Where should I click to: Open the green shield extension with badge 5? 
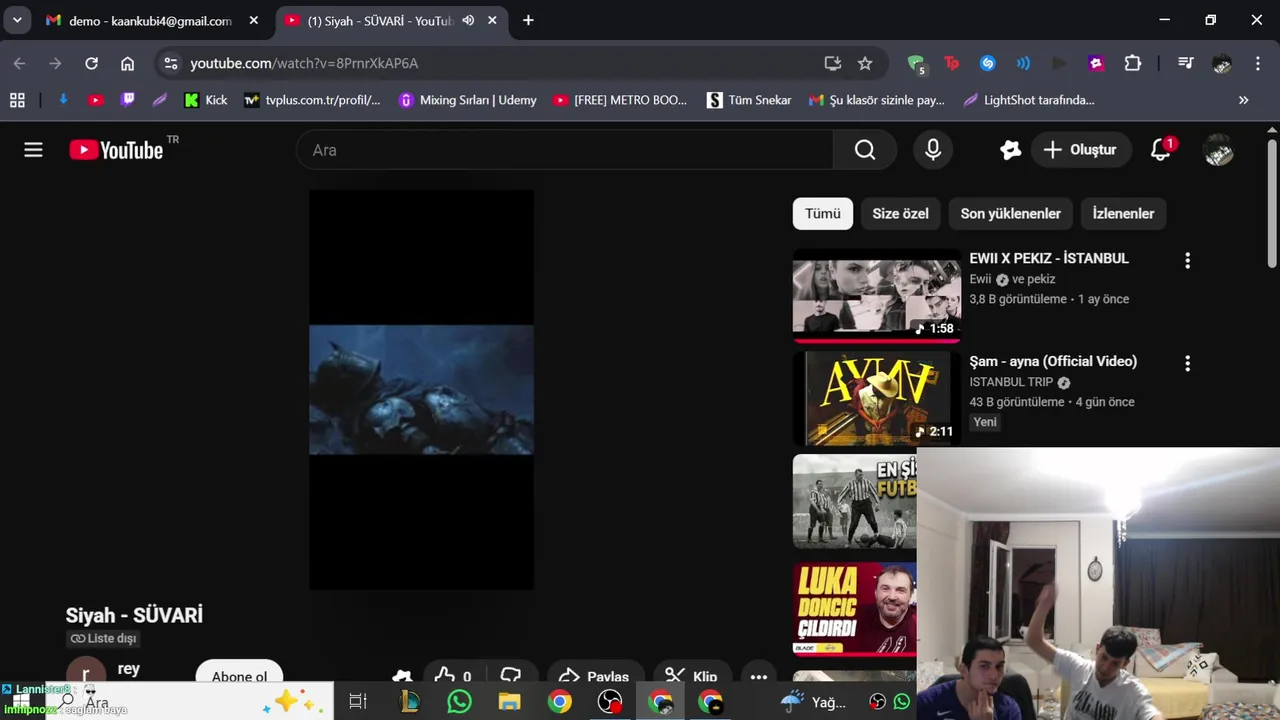(916, 64)
